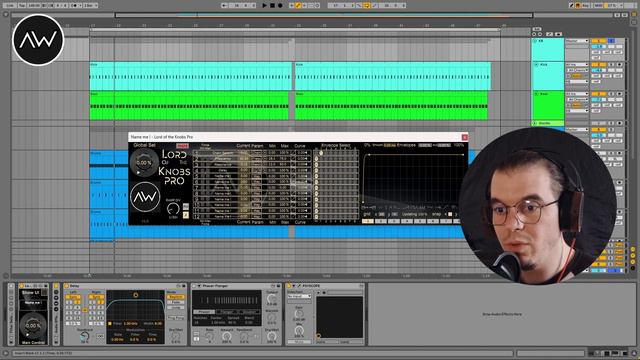Open the Kick track input type dropdown
Viewport: 640px width, 360px height.
click(577, 64)
